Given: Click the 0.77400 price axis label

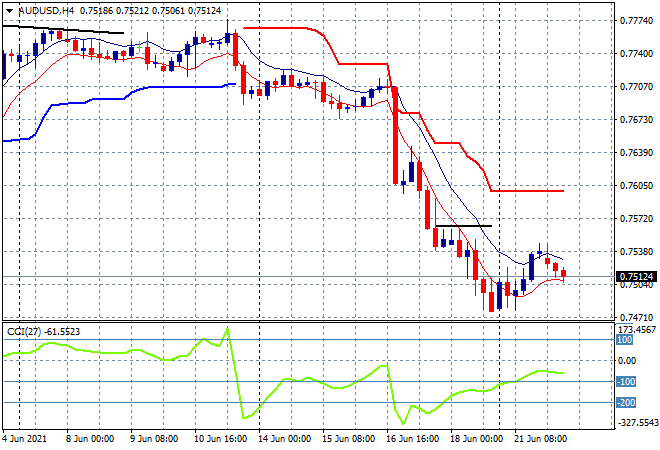Looking at the screenshot, I should [636, 53].
